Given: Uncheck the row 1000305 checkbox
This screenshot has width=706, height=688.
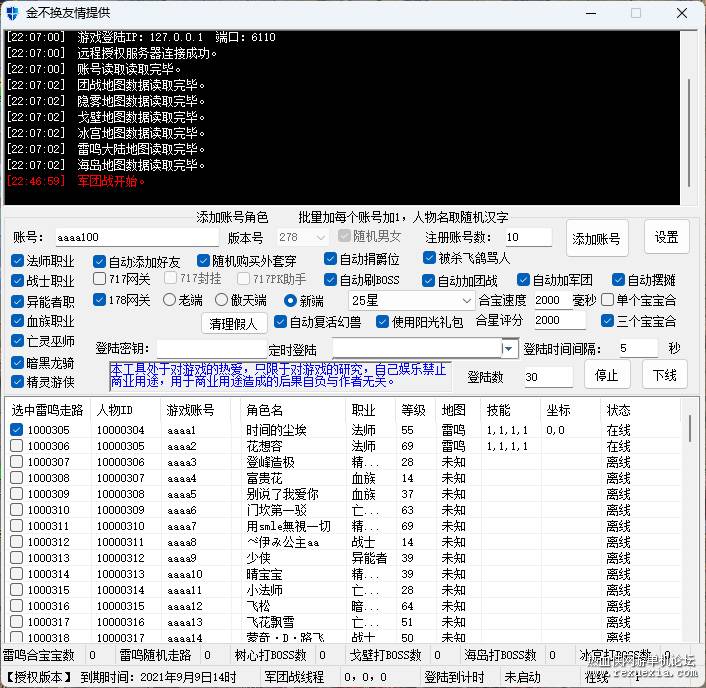Looking at the screenshot, I should tap(17, 430).
